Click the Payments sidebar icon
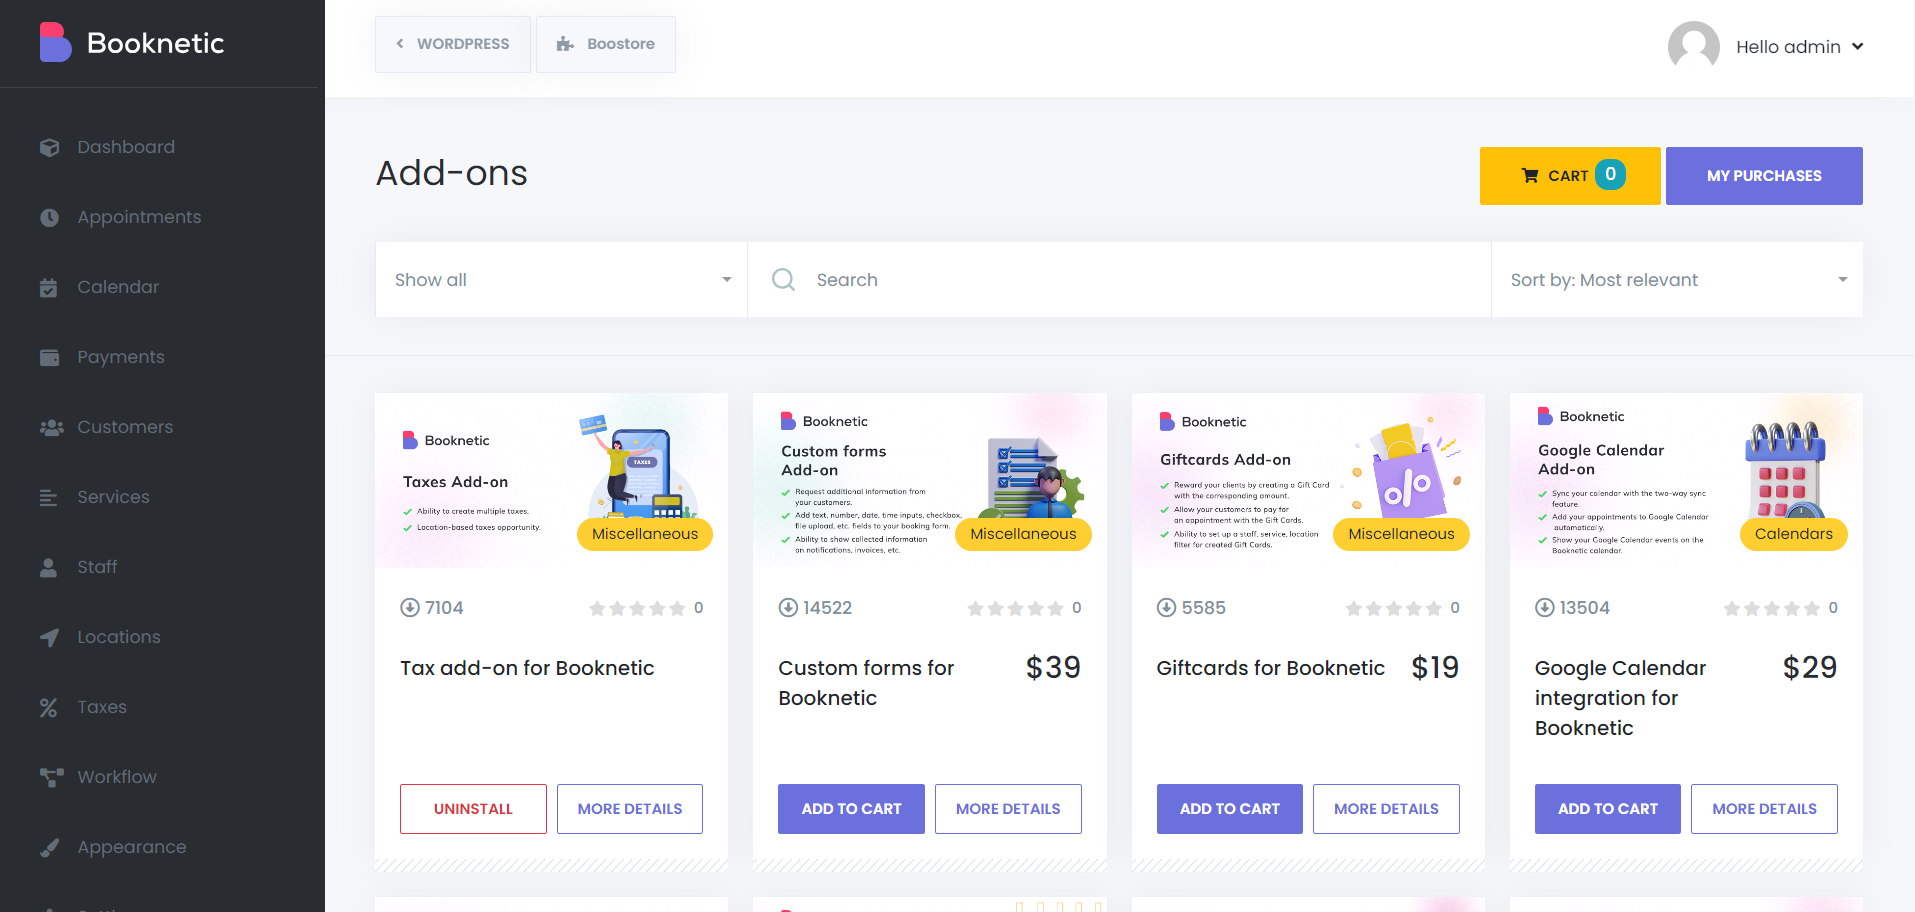 tap(49, 357)
